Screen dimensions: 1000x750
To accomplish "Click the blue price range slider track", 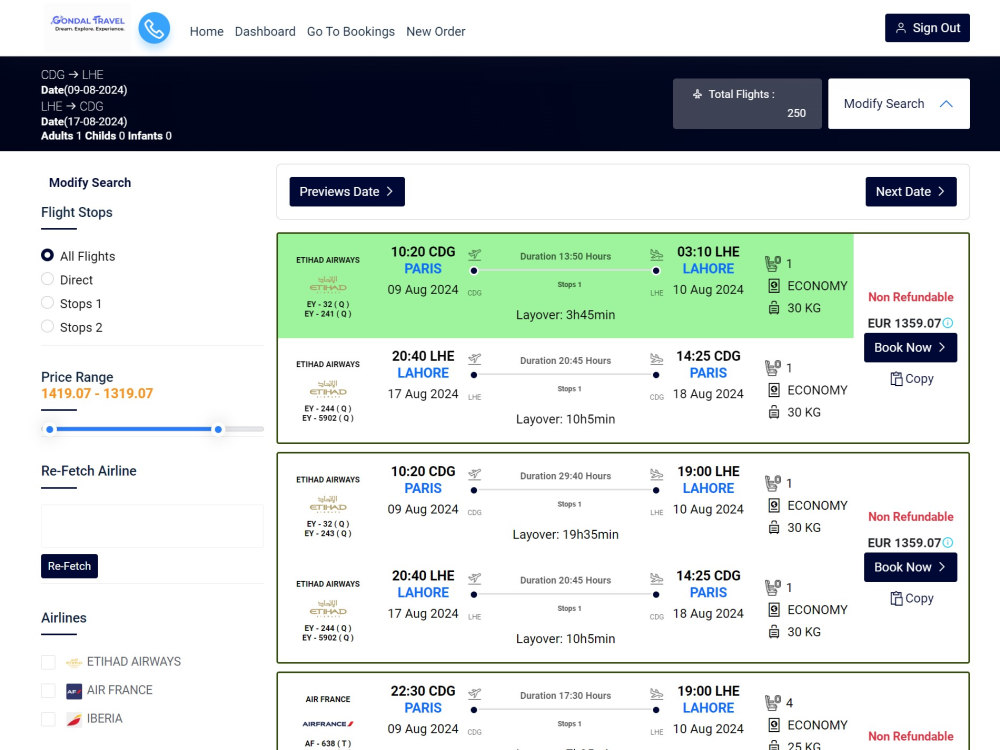I will tap(134, 429).
